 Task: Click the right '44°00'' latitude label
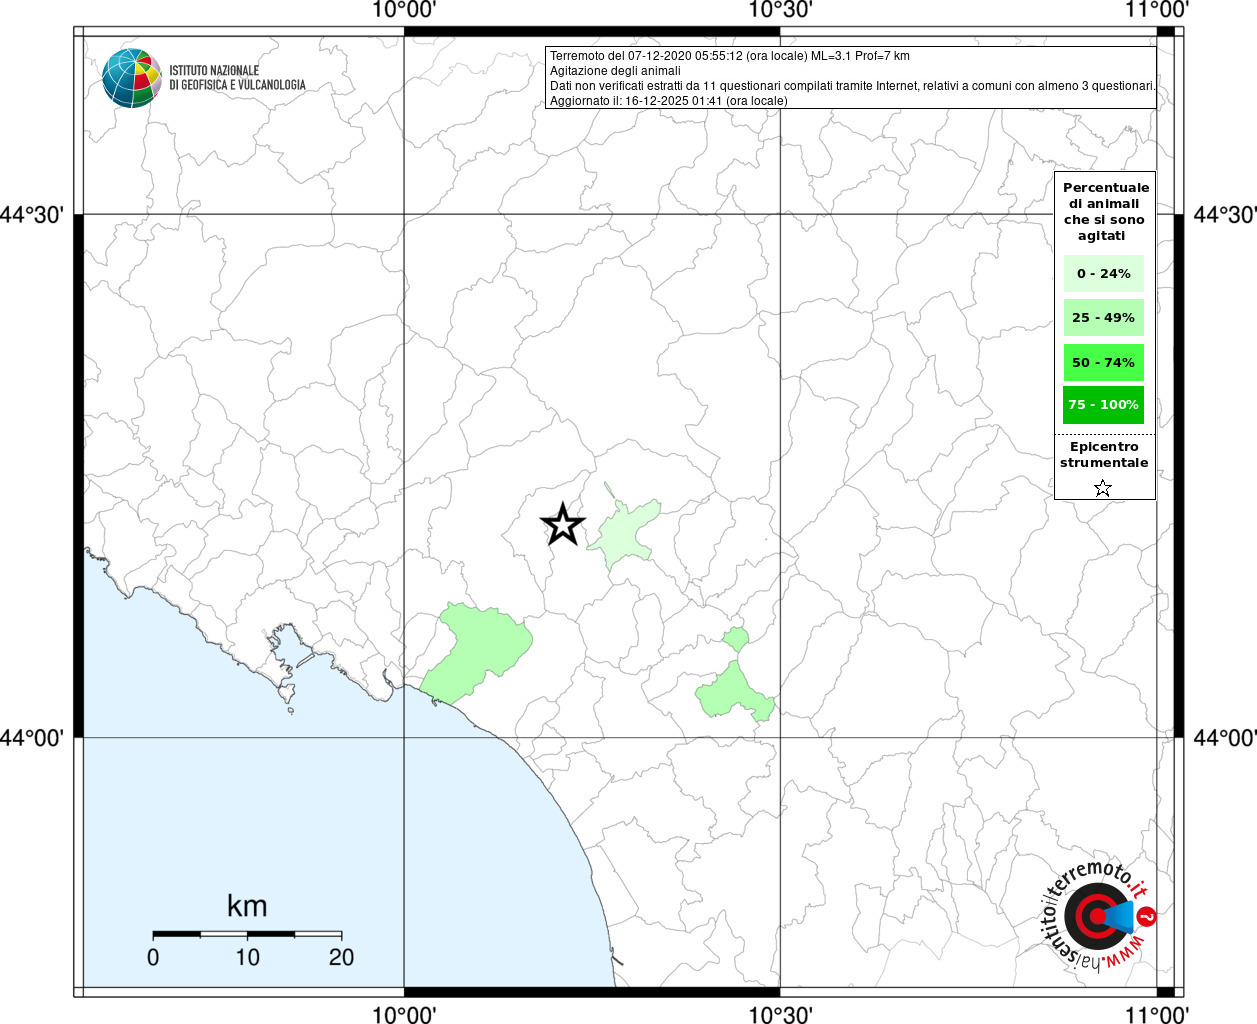point(1225,738)
